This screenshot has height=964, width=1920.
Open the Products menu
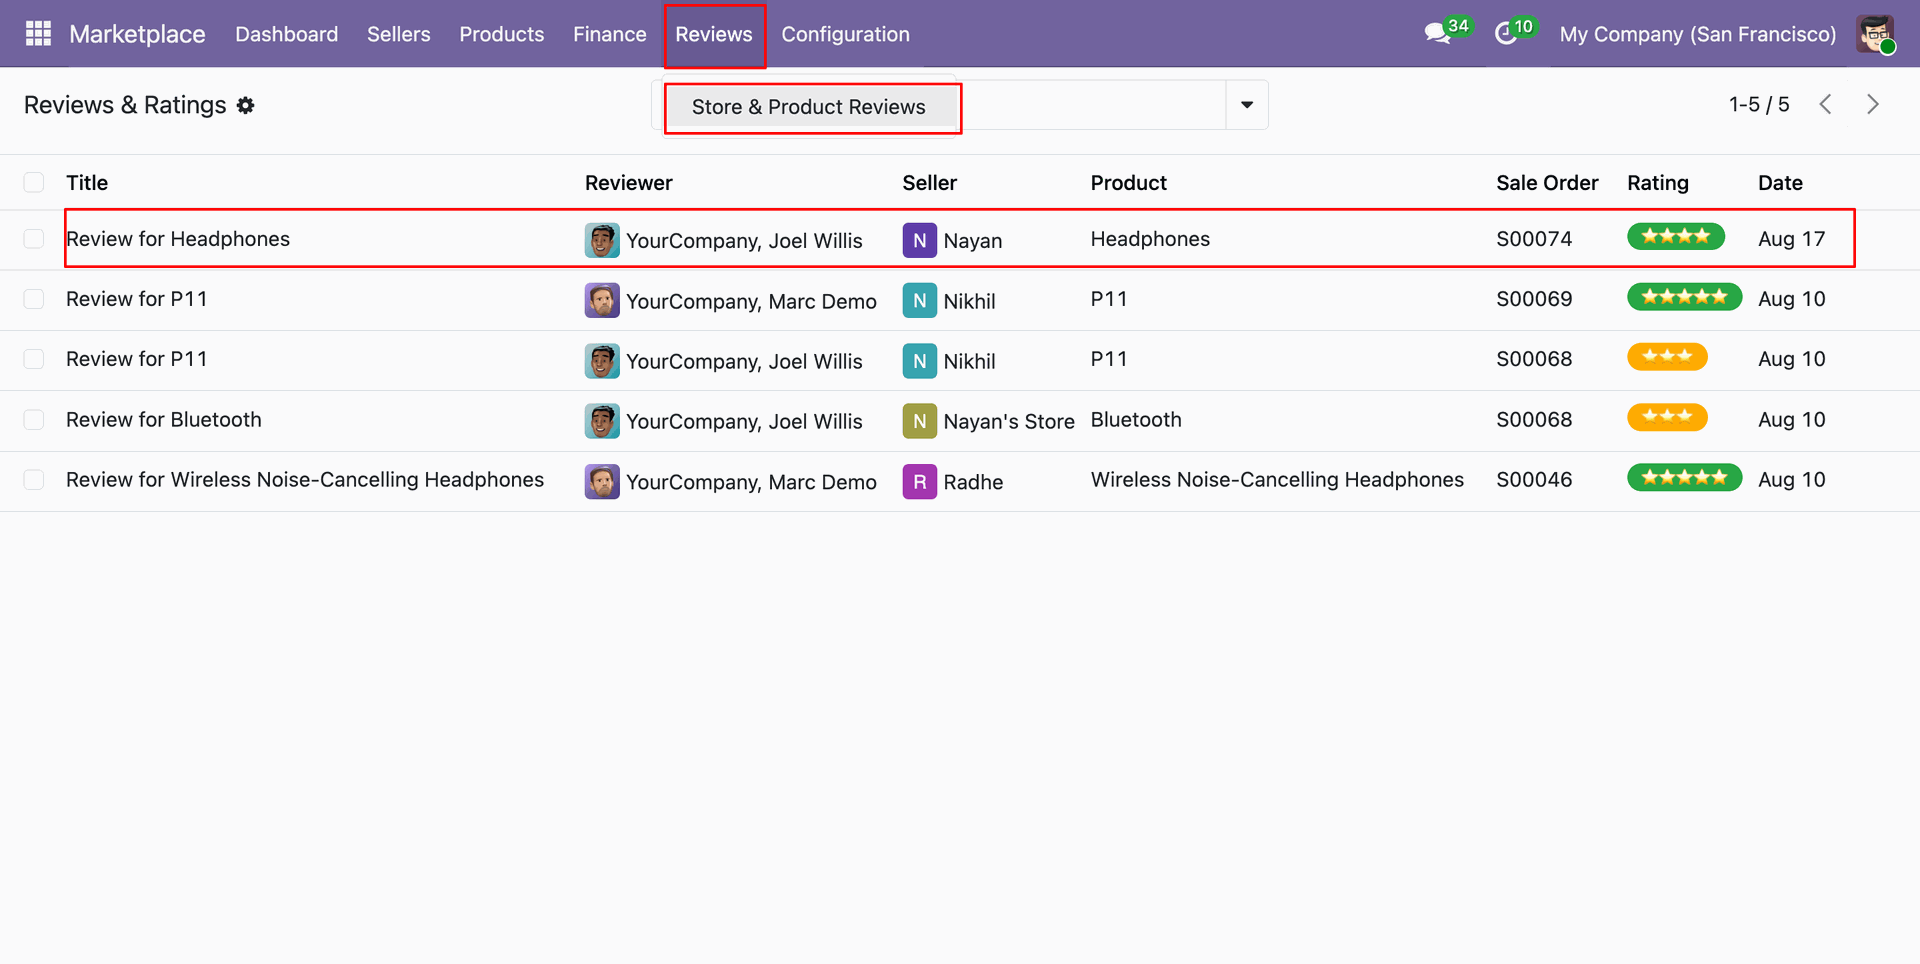502,34
